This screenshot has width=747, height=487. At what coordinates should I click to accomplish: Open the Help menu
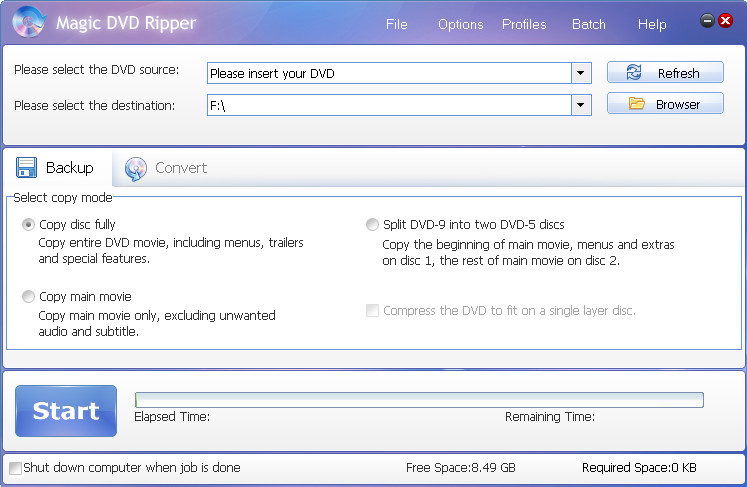pyautogui.click(x=652, y=24)
